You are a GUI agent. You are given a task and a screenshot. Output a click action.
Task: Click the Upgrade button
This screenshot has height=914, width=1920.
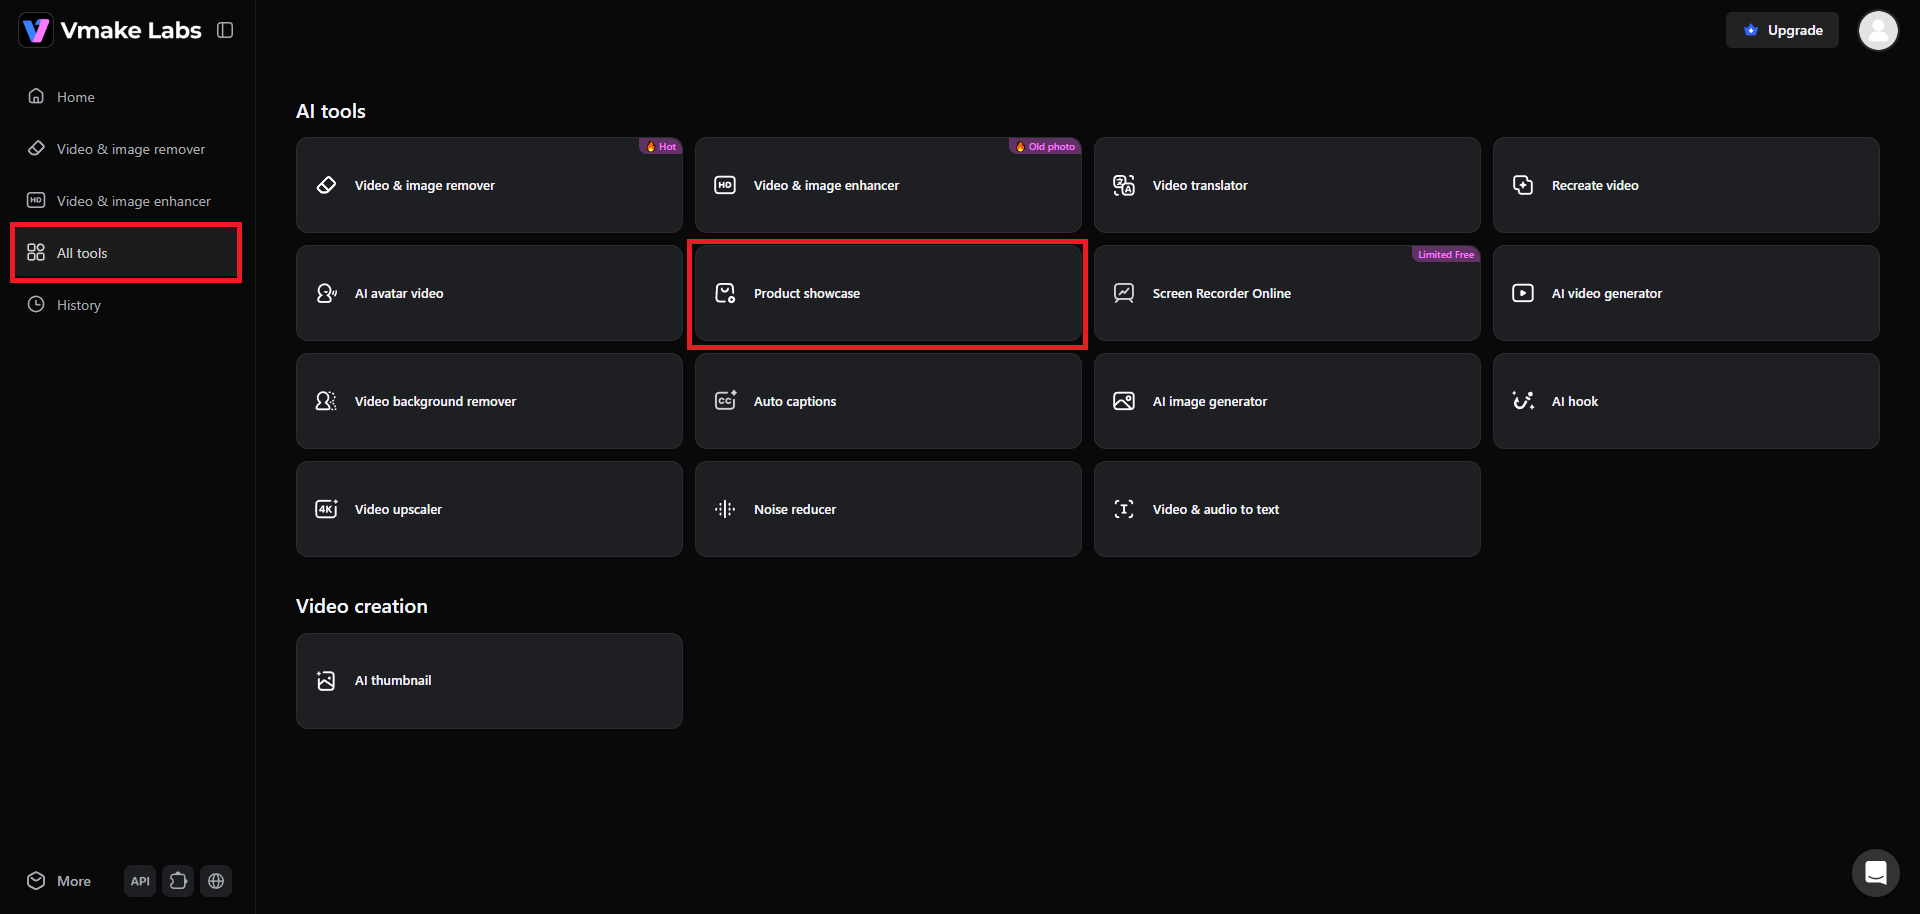tap(1782, 30)
